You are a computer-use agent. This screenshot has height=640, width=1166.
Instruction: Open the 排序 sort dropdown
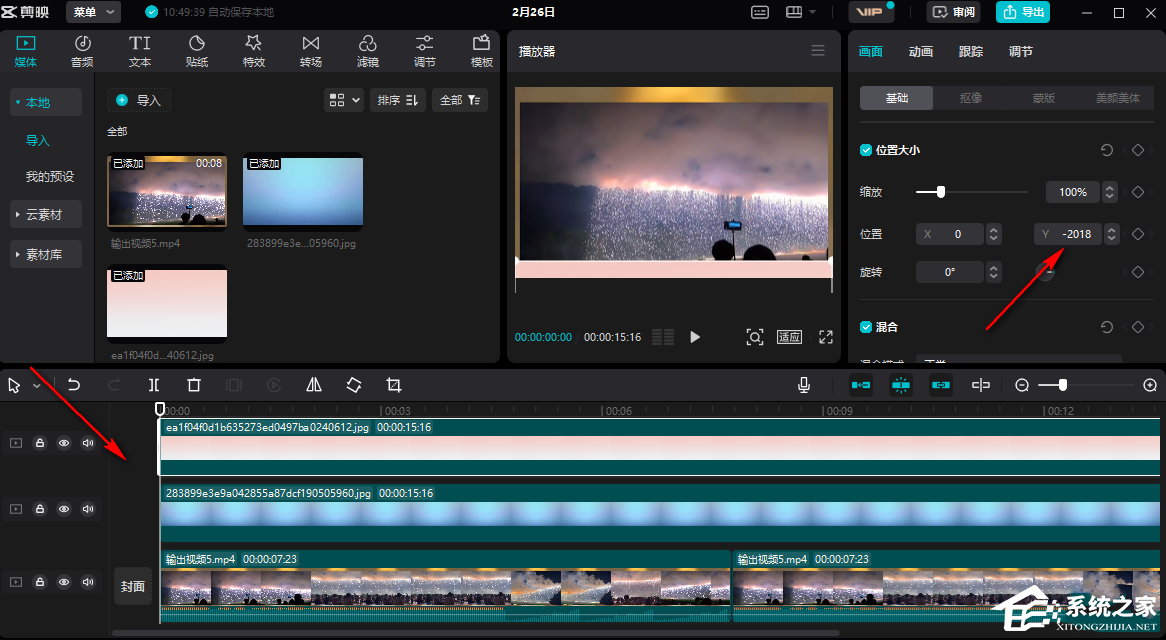398,100
